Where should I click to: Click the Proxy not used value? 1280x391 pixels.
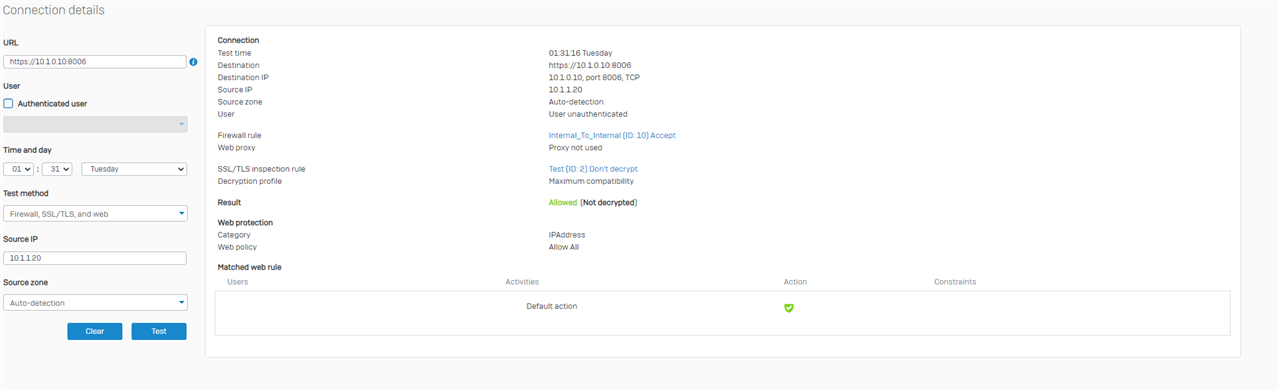(x=575, y=147)
